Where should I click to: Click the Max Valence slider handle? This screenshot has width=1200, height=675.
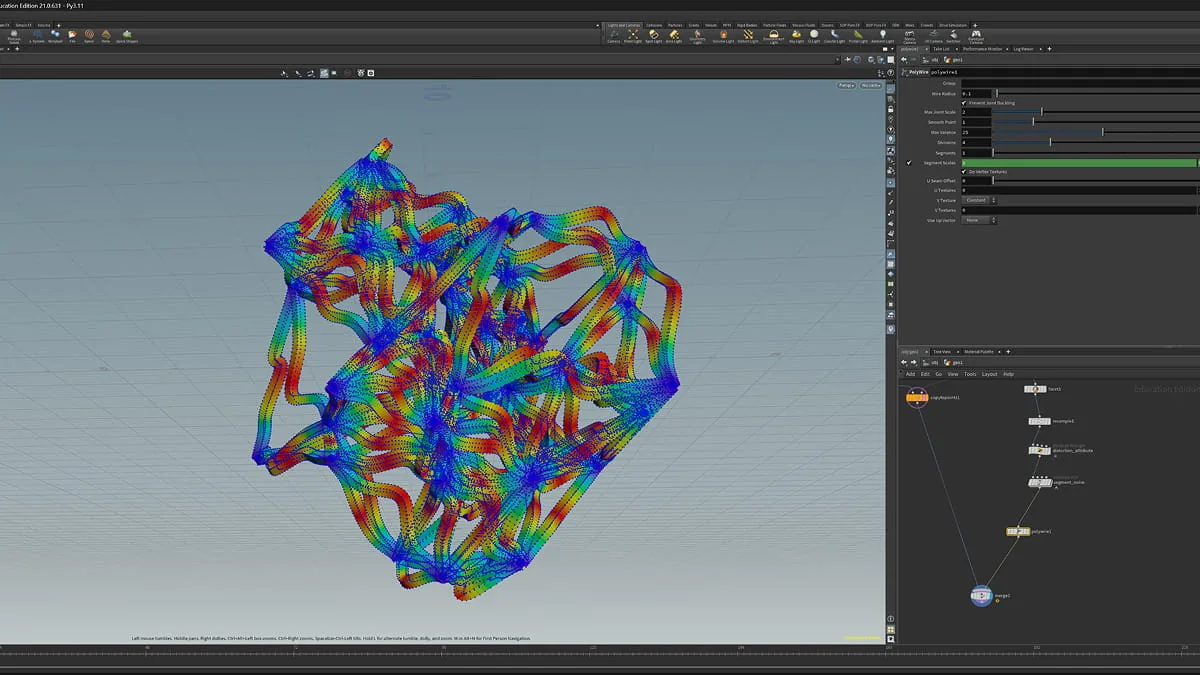coord(1103,132)
